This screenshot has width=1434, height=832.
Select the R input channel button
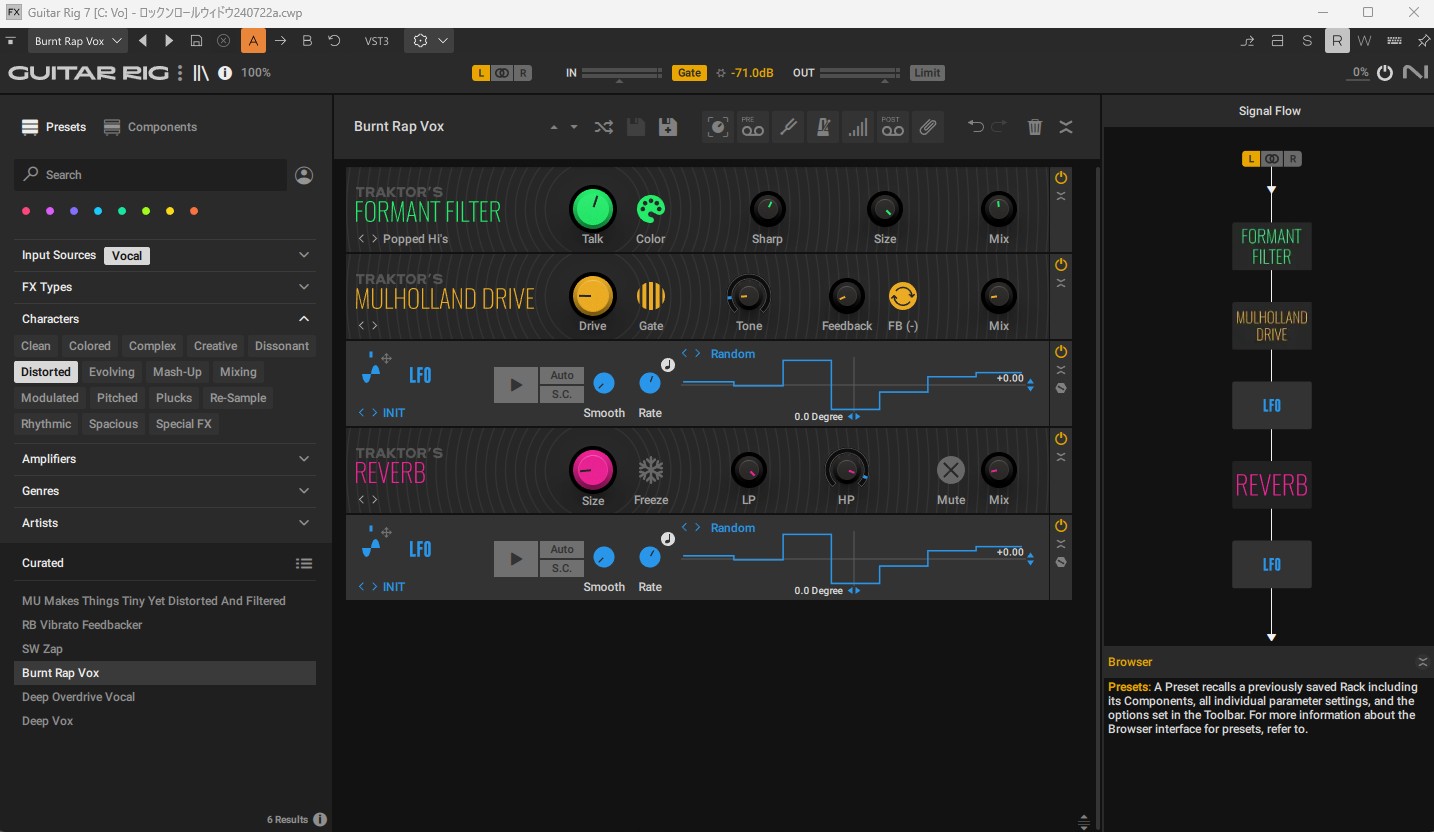523,73
